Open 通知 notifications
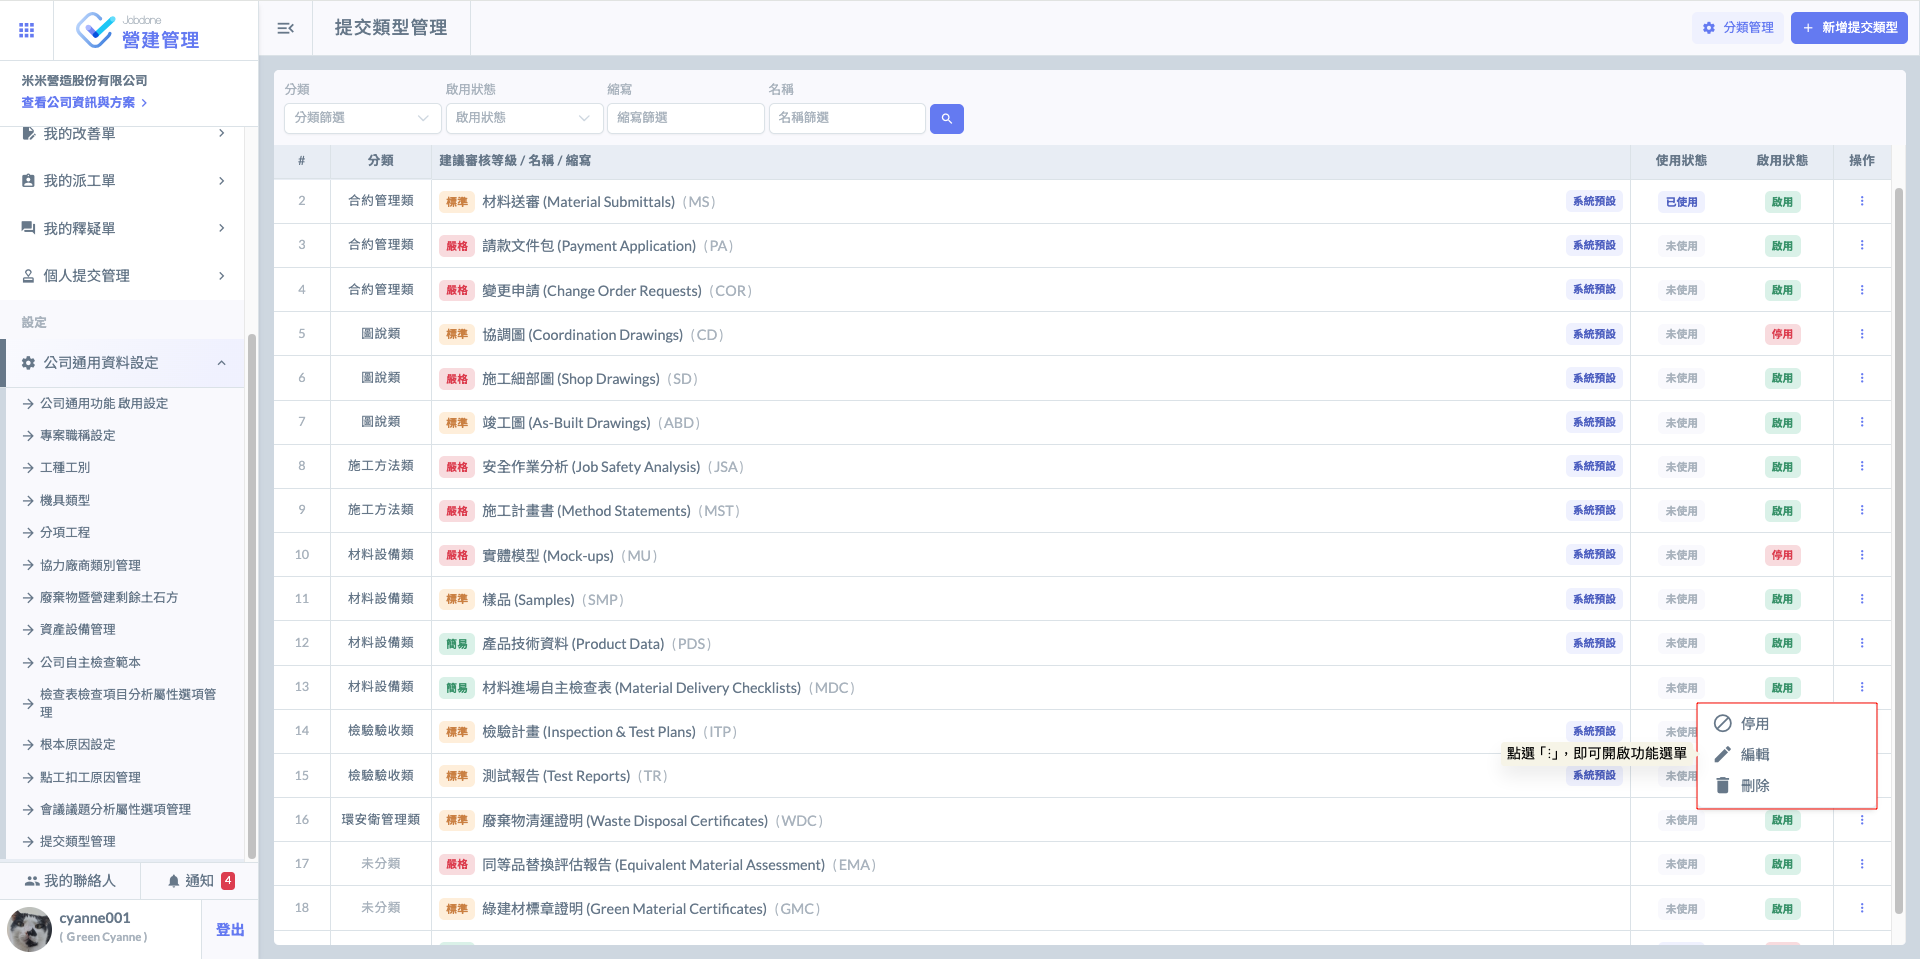 (200, 880)
